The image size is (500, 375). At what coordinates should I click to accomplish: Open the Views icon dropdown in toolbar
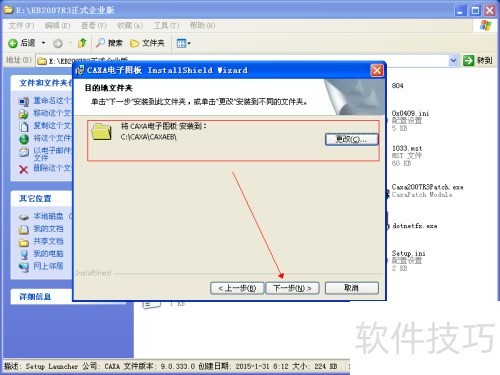[x=183, y=43]
